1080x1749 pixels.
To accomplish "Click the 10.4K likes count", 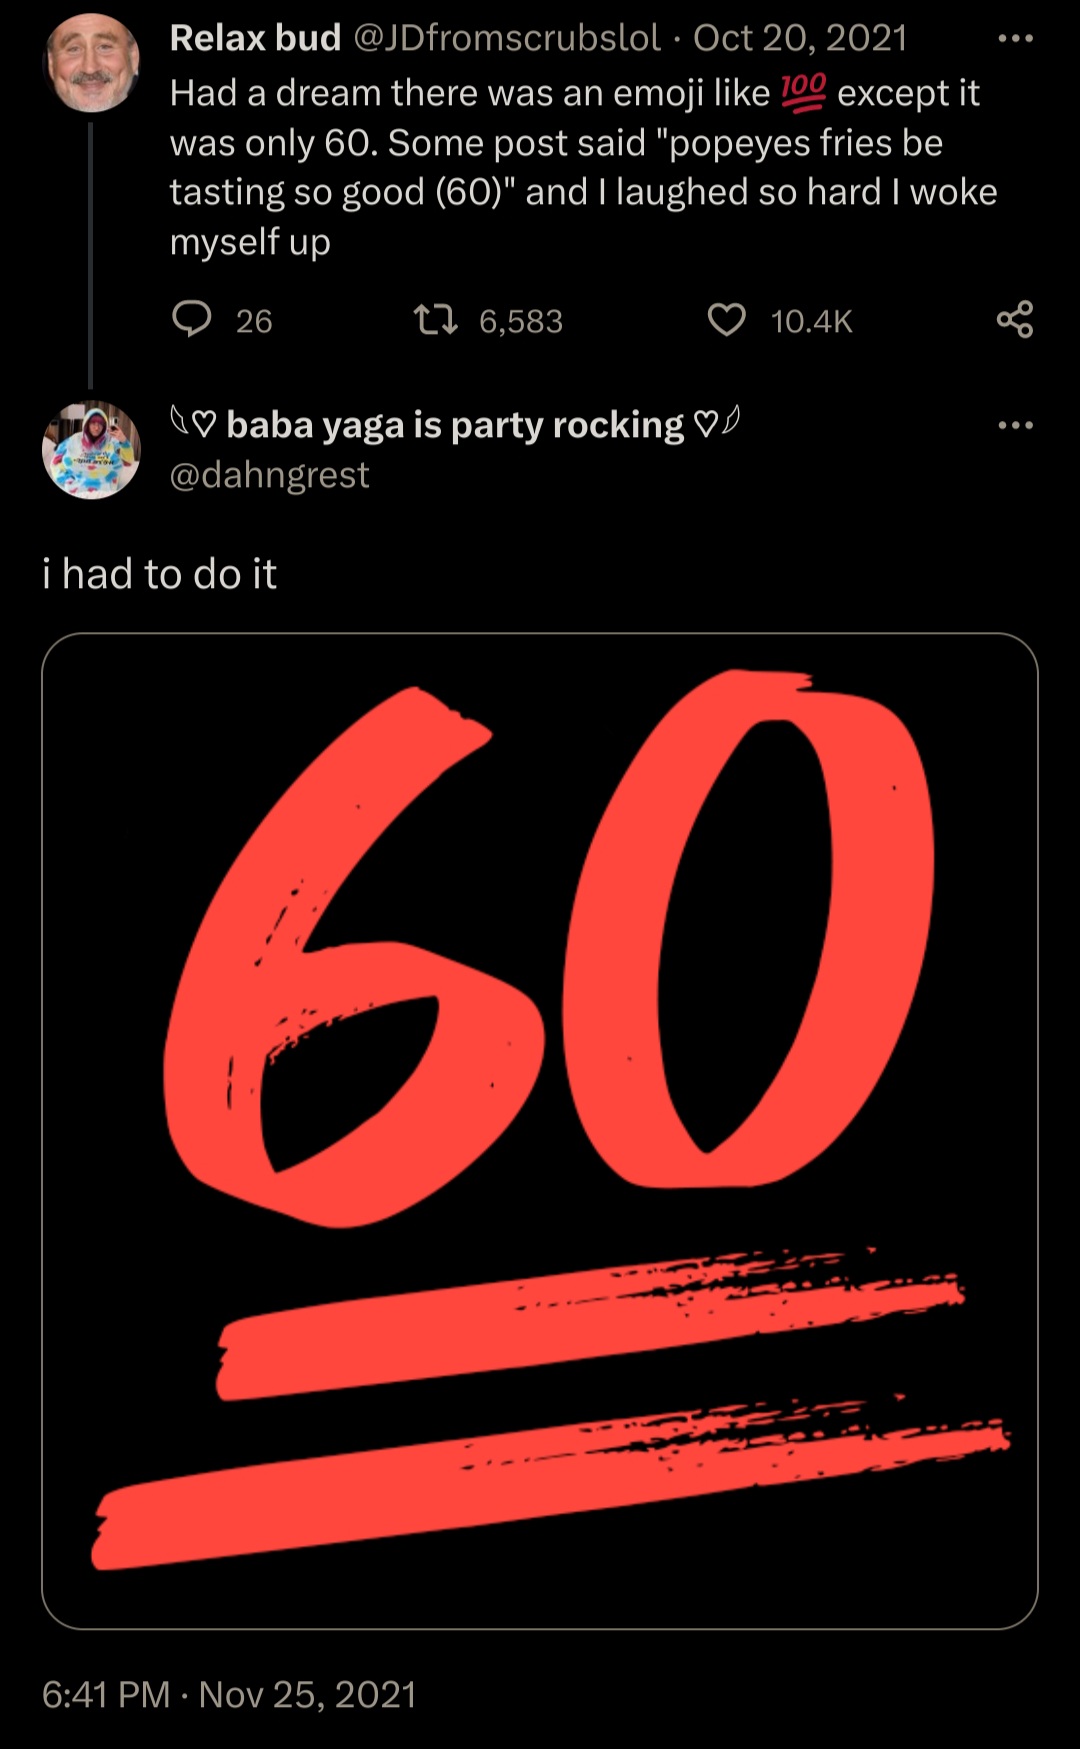I will pyautogui.click(x=811, y=321).
